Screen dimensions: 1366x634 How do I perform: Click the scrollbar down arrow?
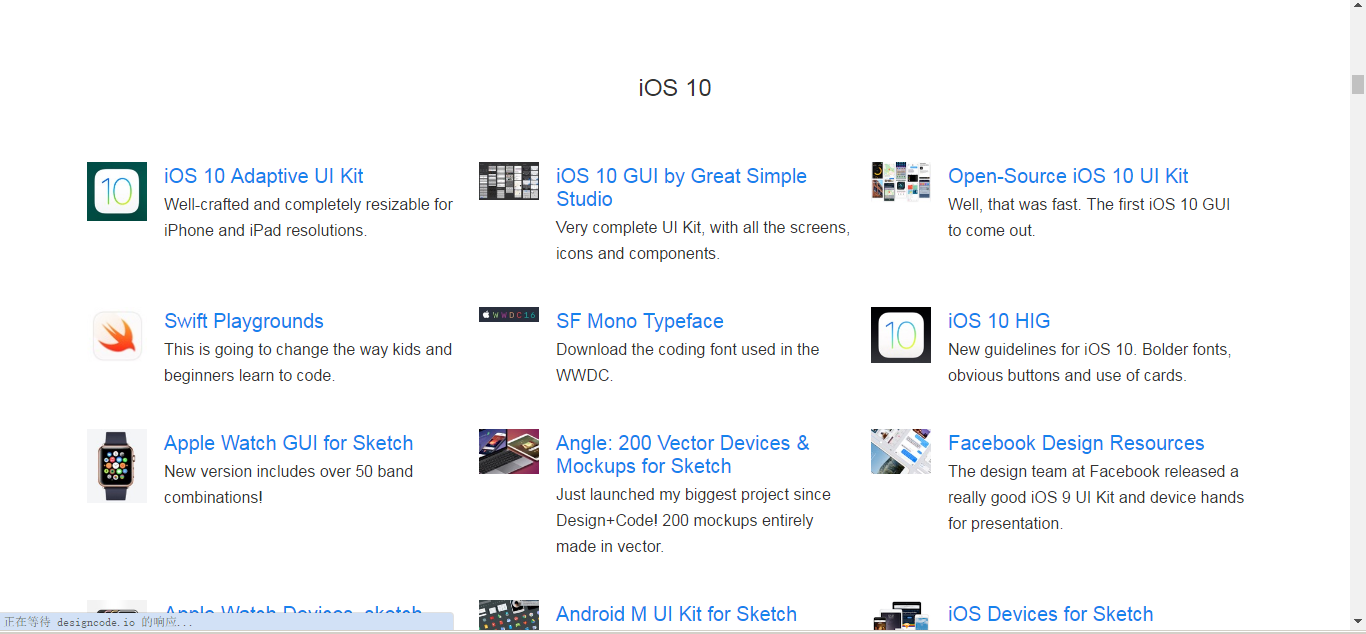coord(1358,622)
